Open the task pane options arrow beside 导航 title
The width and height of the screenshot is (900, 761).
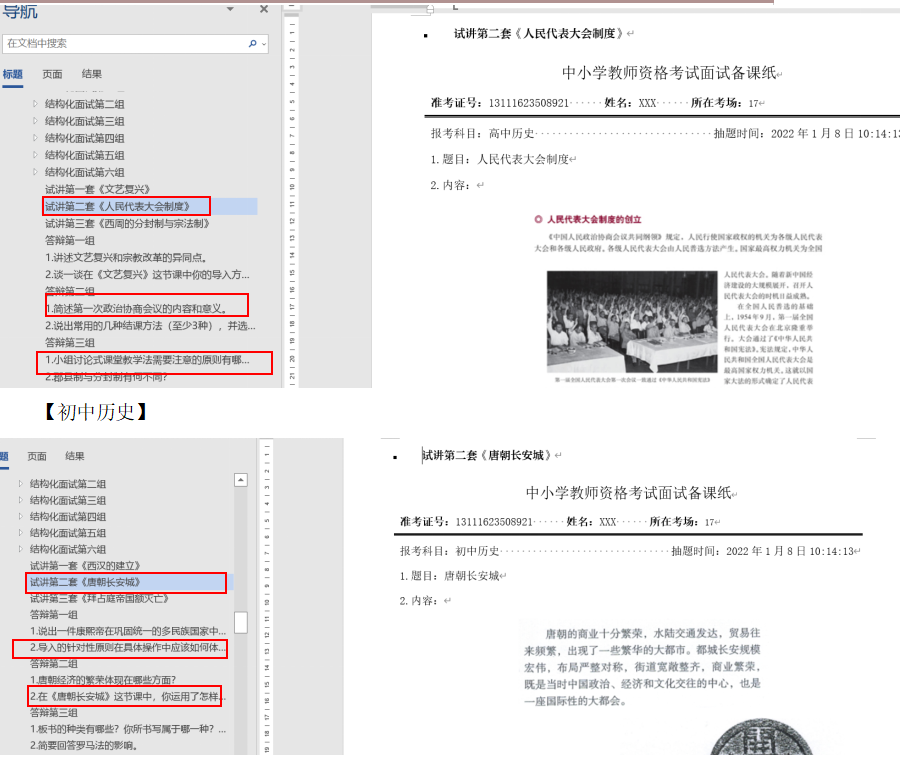[x=230, y=9]
